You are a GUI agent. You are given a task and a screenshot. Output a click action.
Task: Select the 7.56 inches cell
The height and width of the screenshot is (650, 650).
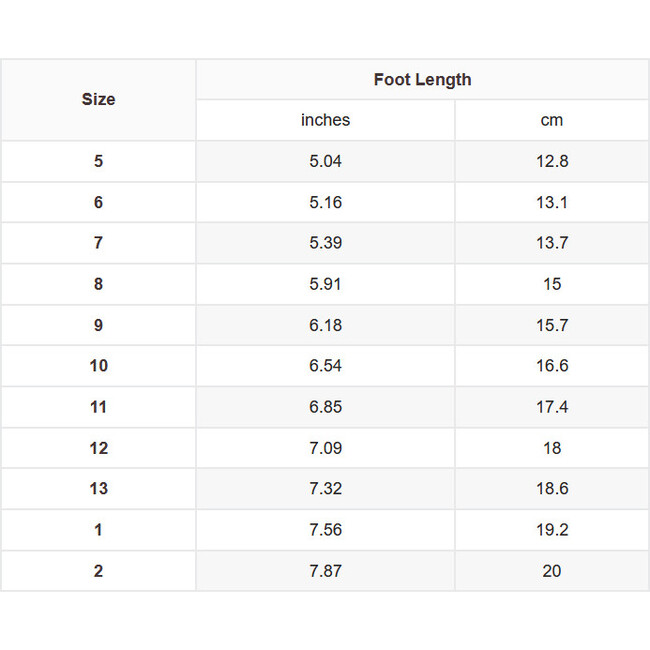point(325,530)
